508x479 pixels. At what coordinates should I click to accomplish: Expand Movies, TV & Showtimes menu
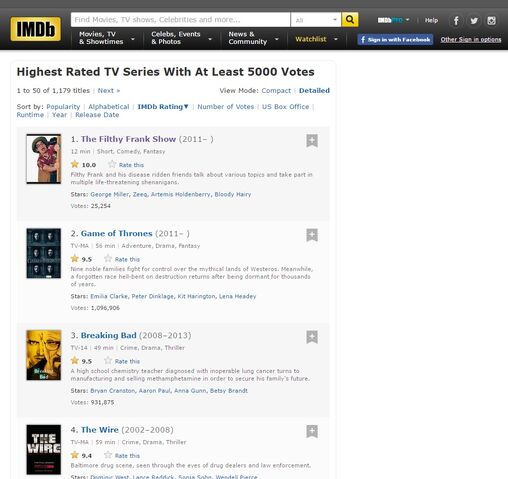click(107, 38)
